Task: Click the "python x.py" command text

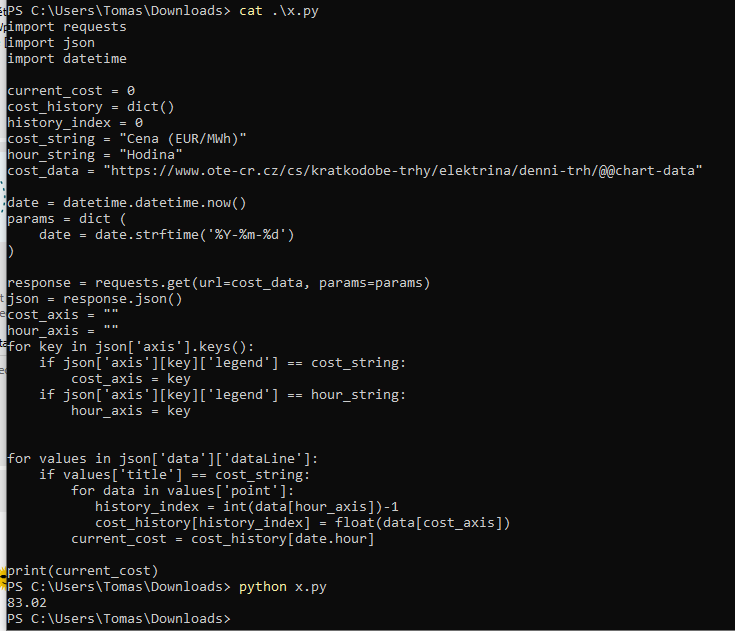Action: click(x=279, y=587)
